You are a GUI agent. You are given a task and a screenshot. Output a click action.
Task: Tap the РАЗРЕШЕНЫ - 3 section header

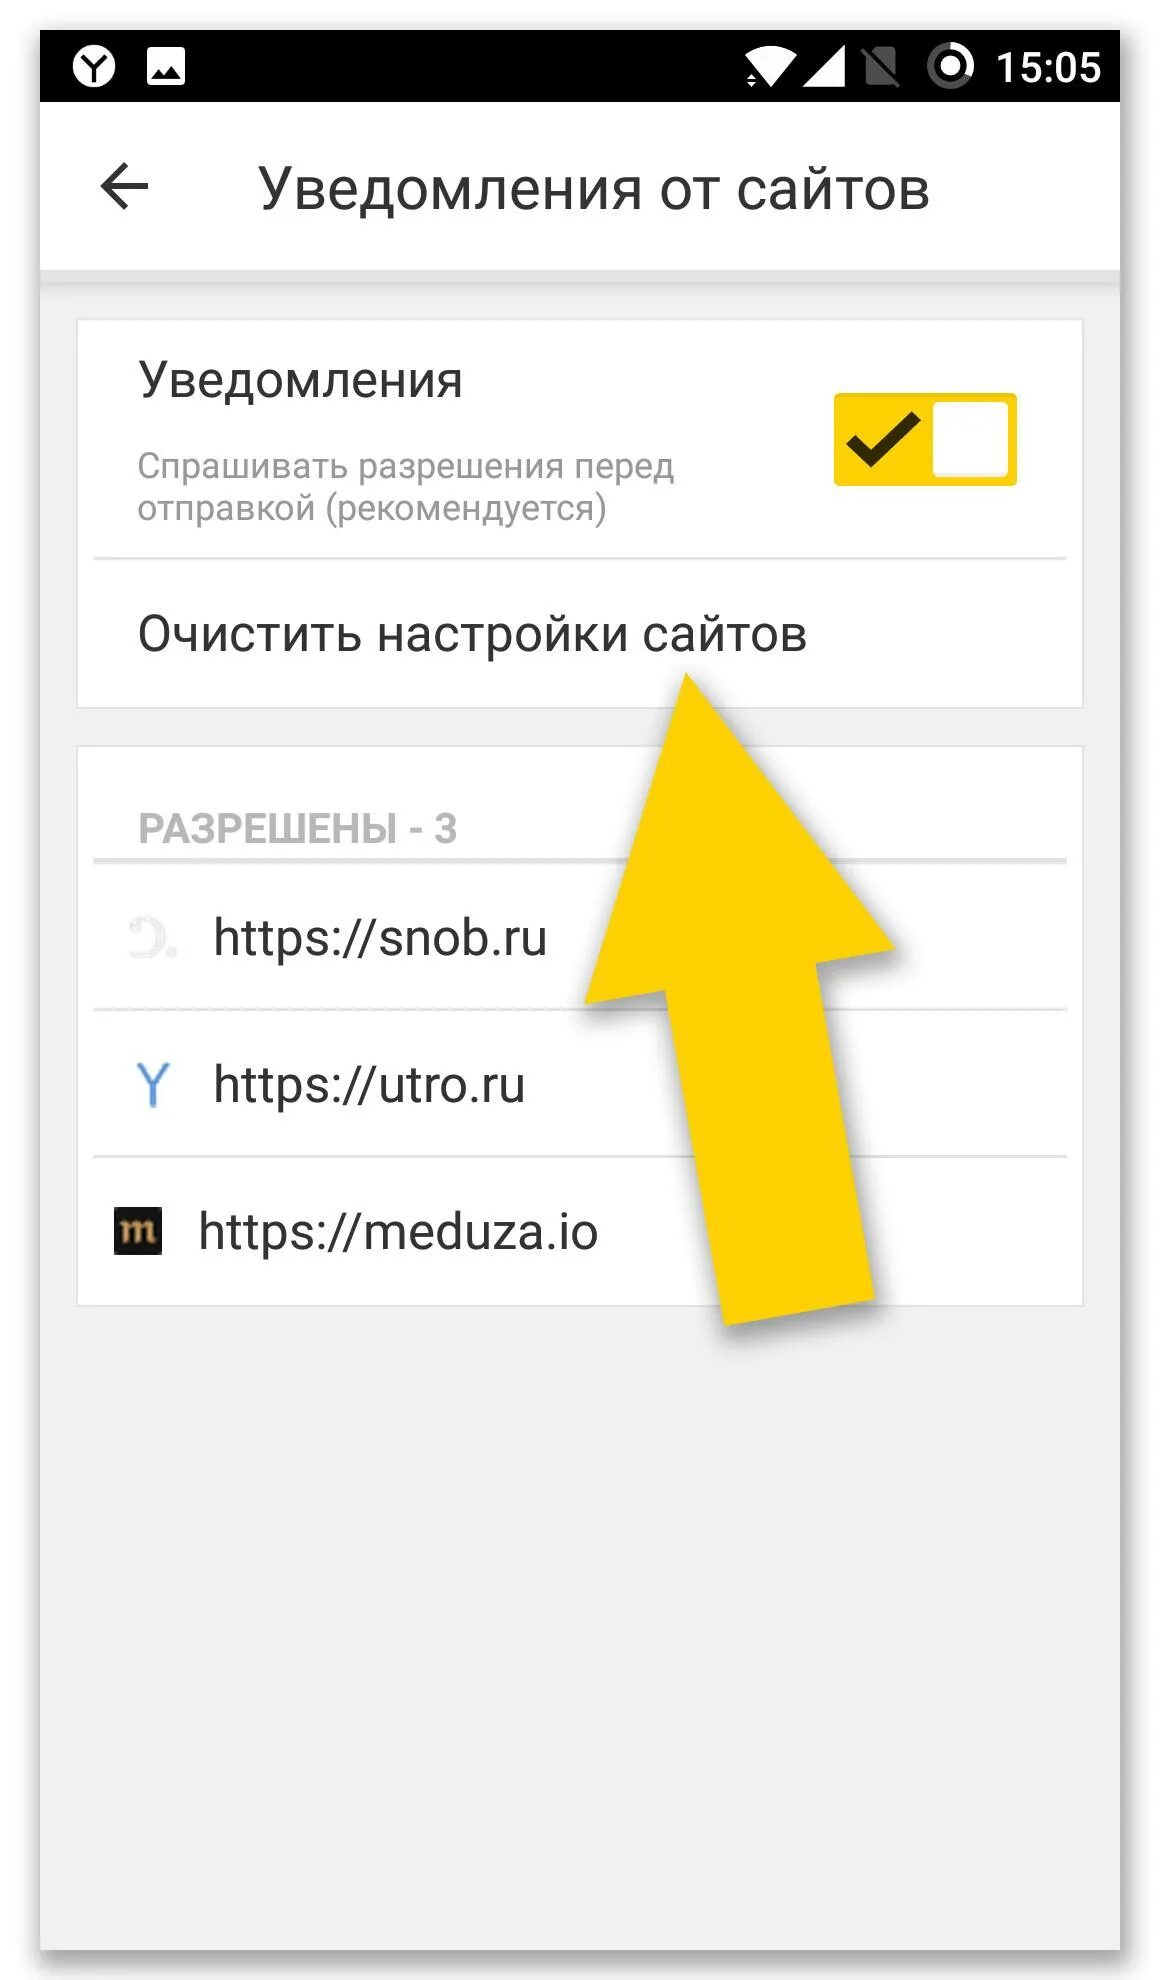(x=297, y=828)
